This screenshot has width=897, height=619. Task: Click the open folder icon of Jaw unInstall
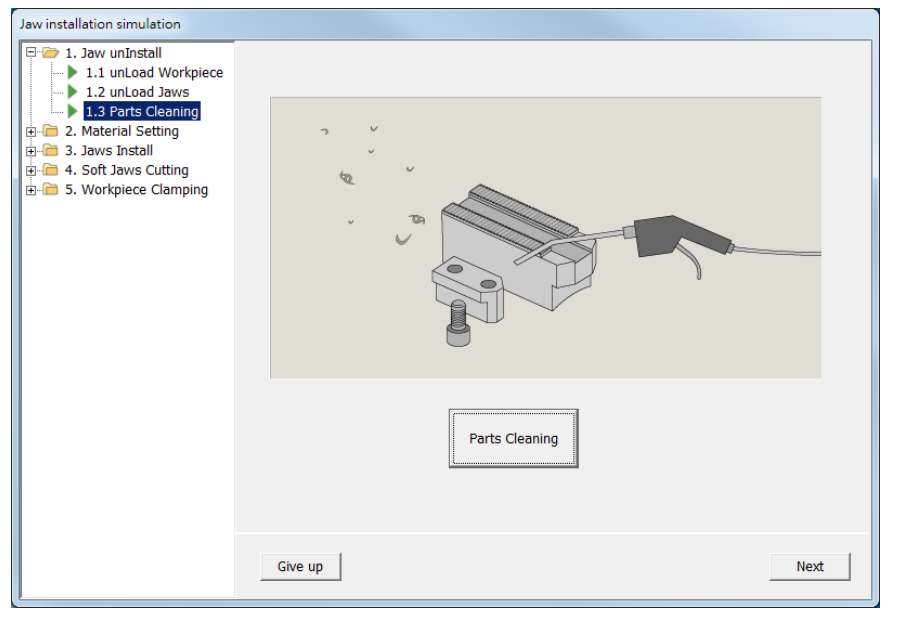[51, 53]
